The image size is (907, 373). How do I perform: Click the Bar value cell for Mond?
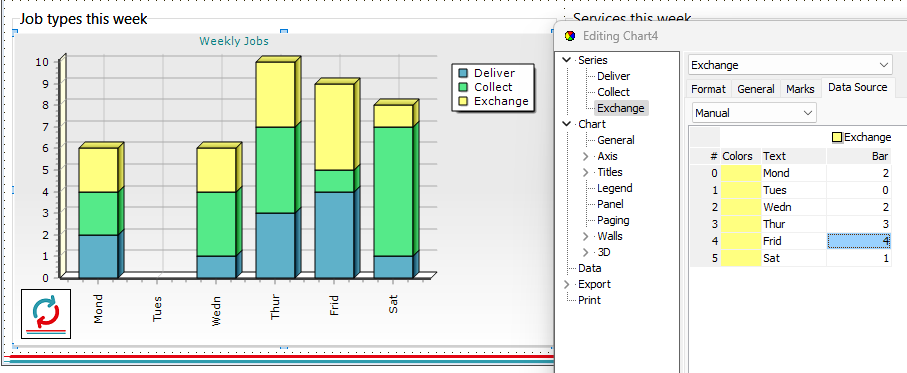point(859,173)
